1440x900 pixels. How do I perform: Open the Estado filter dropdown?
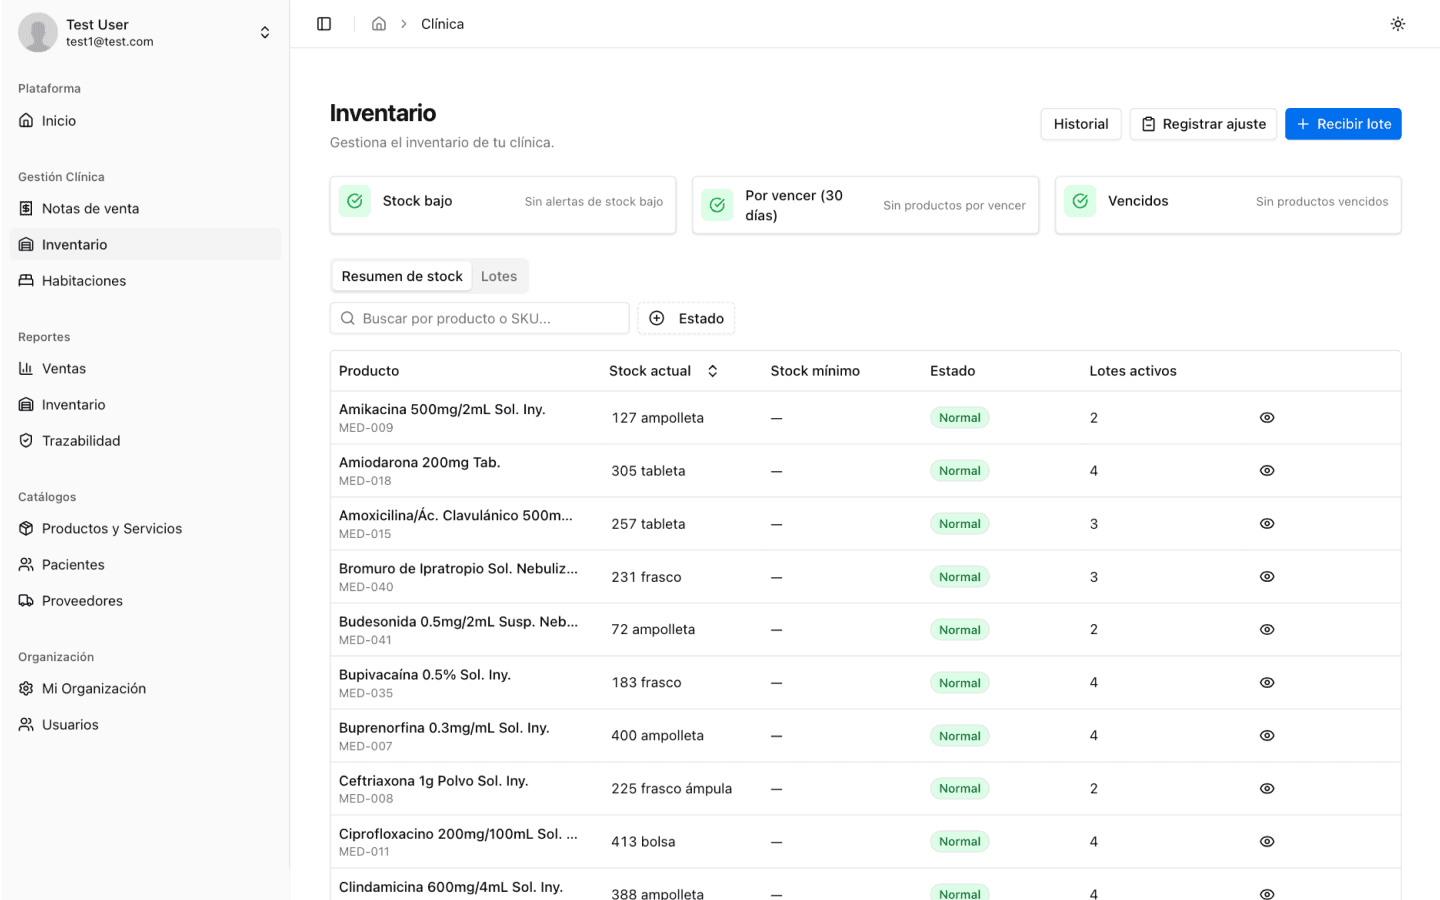[686, 319]
